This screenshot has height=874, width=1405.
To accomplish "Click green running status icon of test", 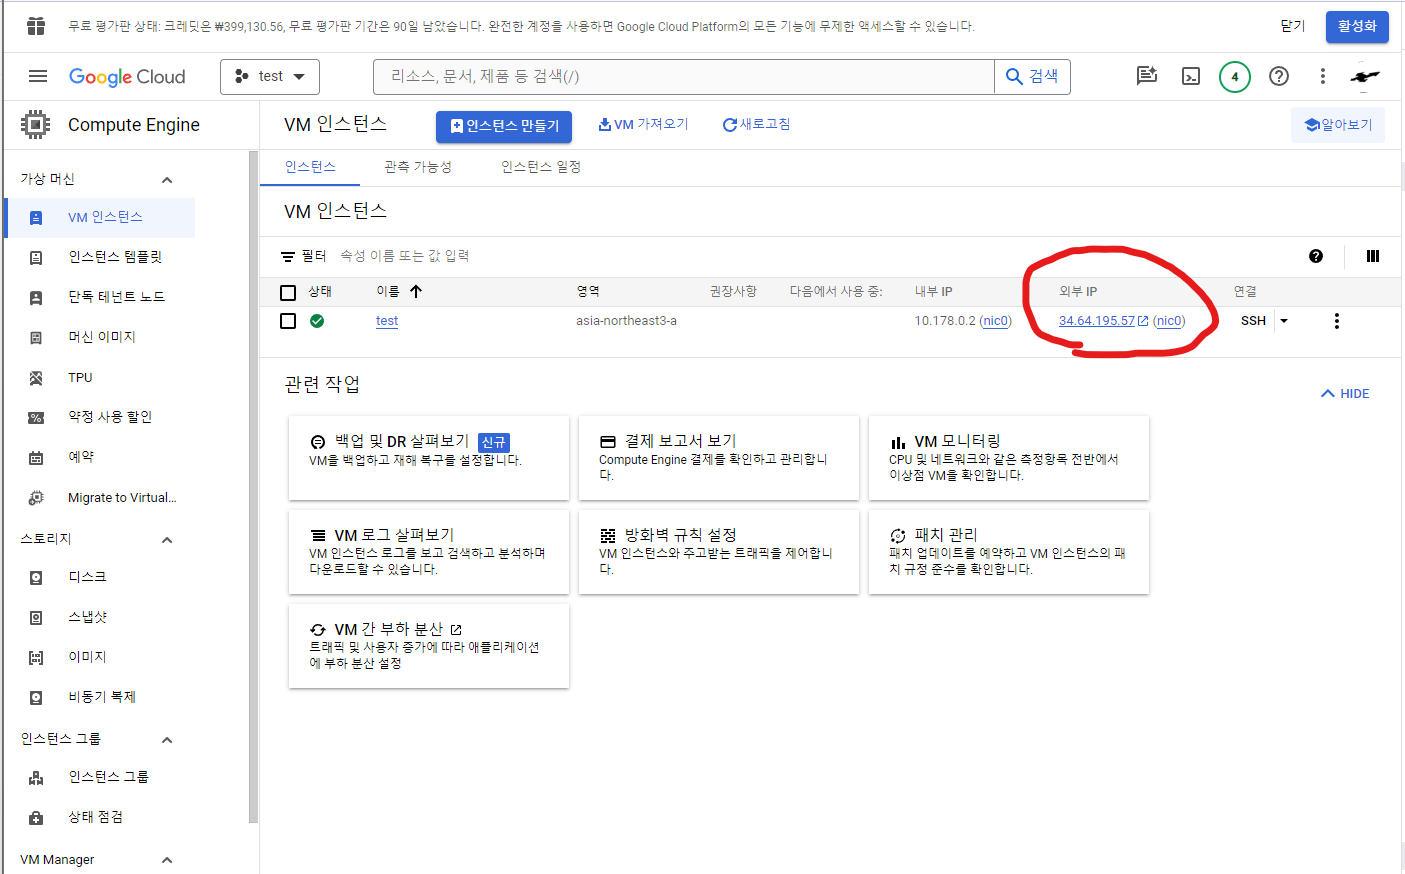I will 317,321.
